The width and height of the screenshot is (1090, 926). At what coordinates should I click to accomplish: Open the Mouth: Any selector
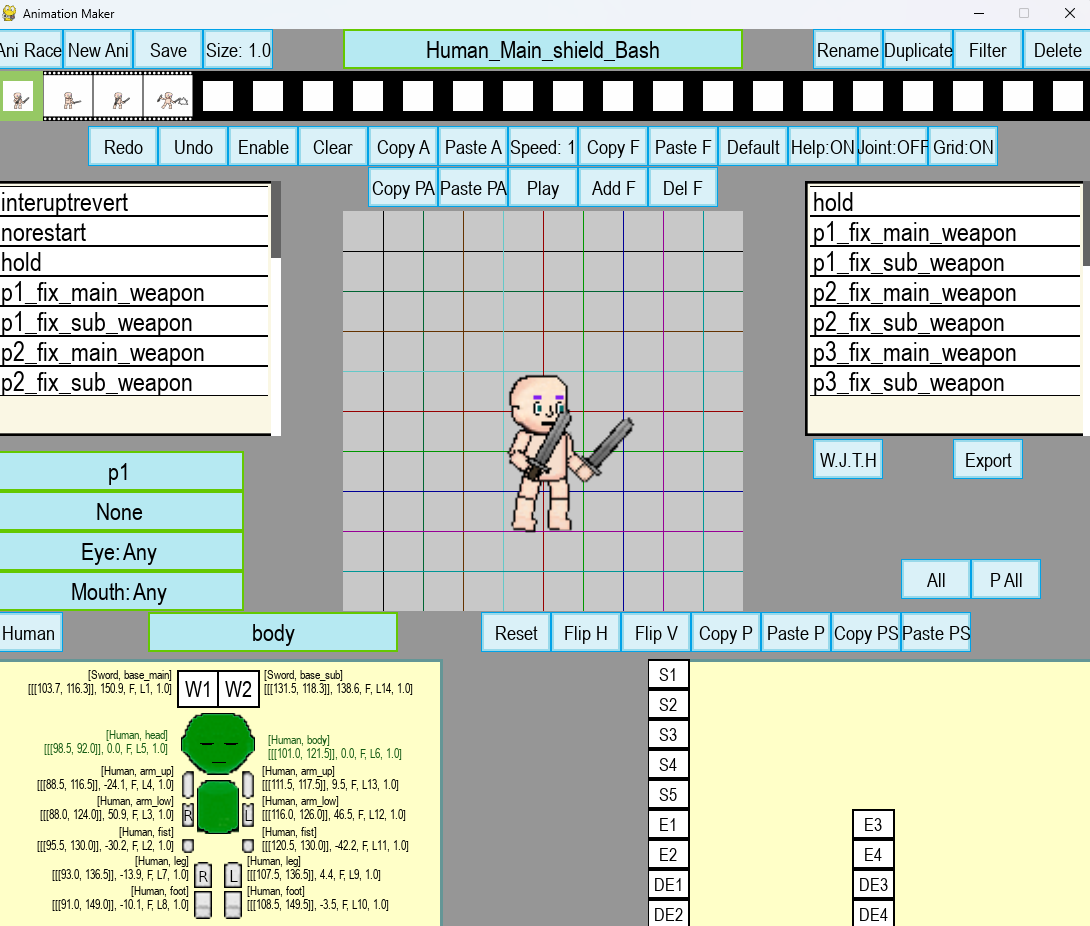120,592
